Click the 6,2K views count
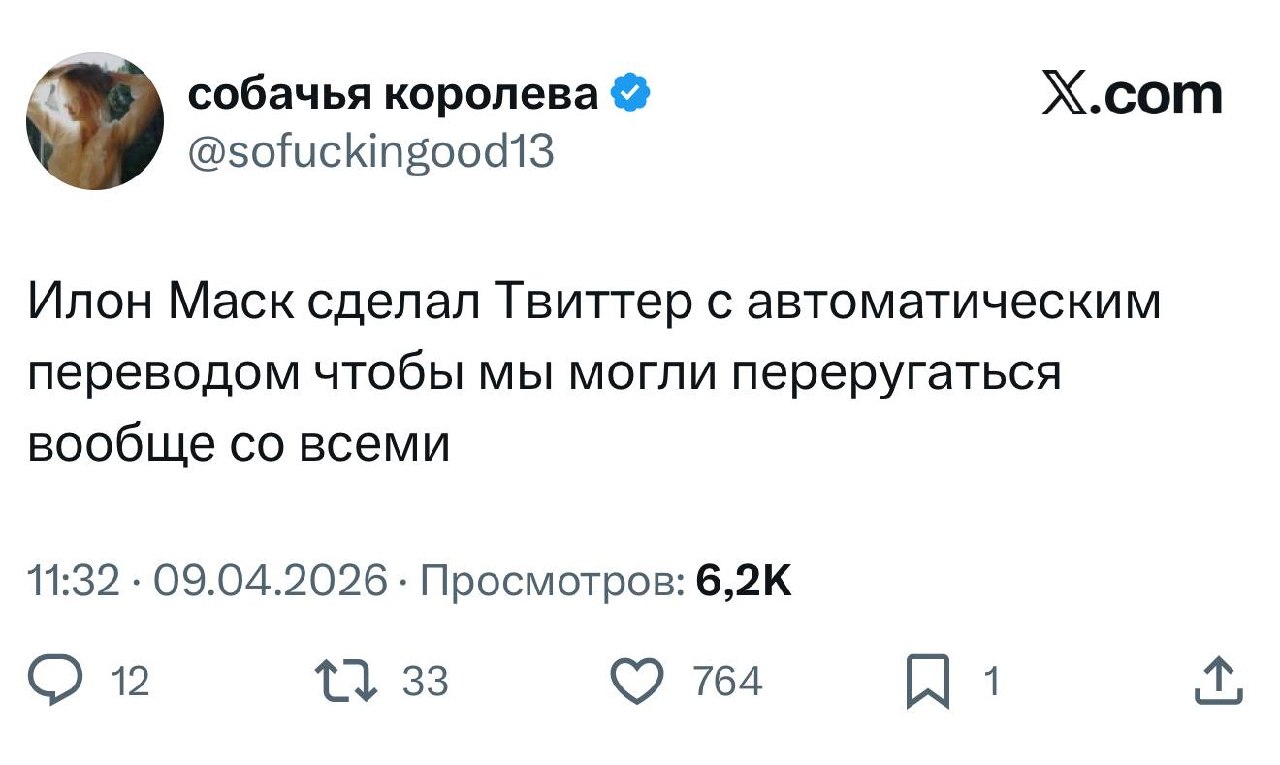Image resolution: width=1280 pixels, height=765 pixels. [x=742, y=579]
